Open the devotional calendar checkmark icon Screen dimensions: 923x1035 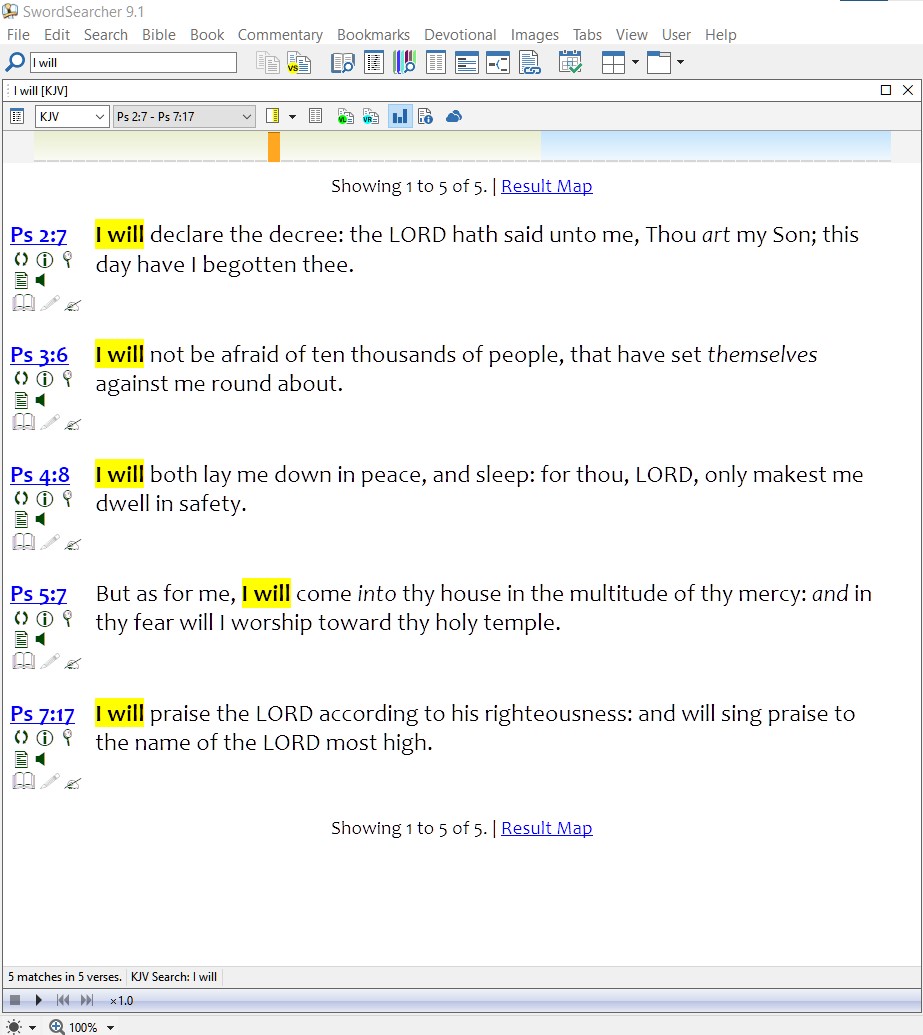tap(570, 62)
